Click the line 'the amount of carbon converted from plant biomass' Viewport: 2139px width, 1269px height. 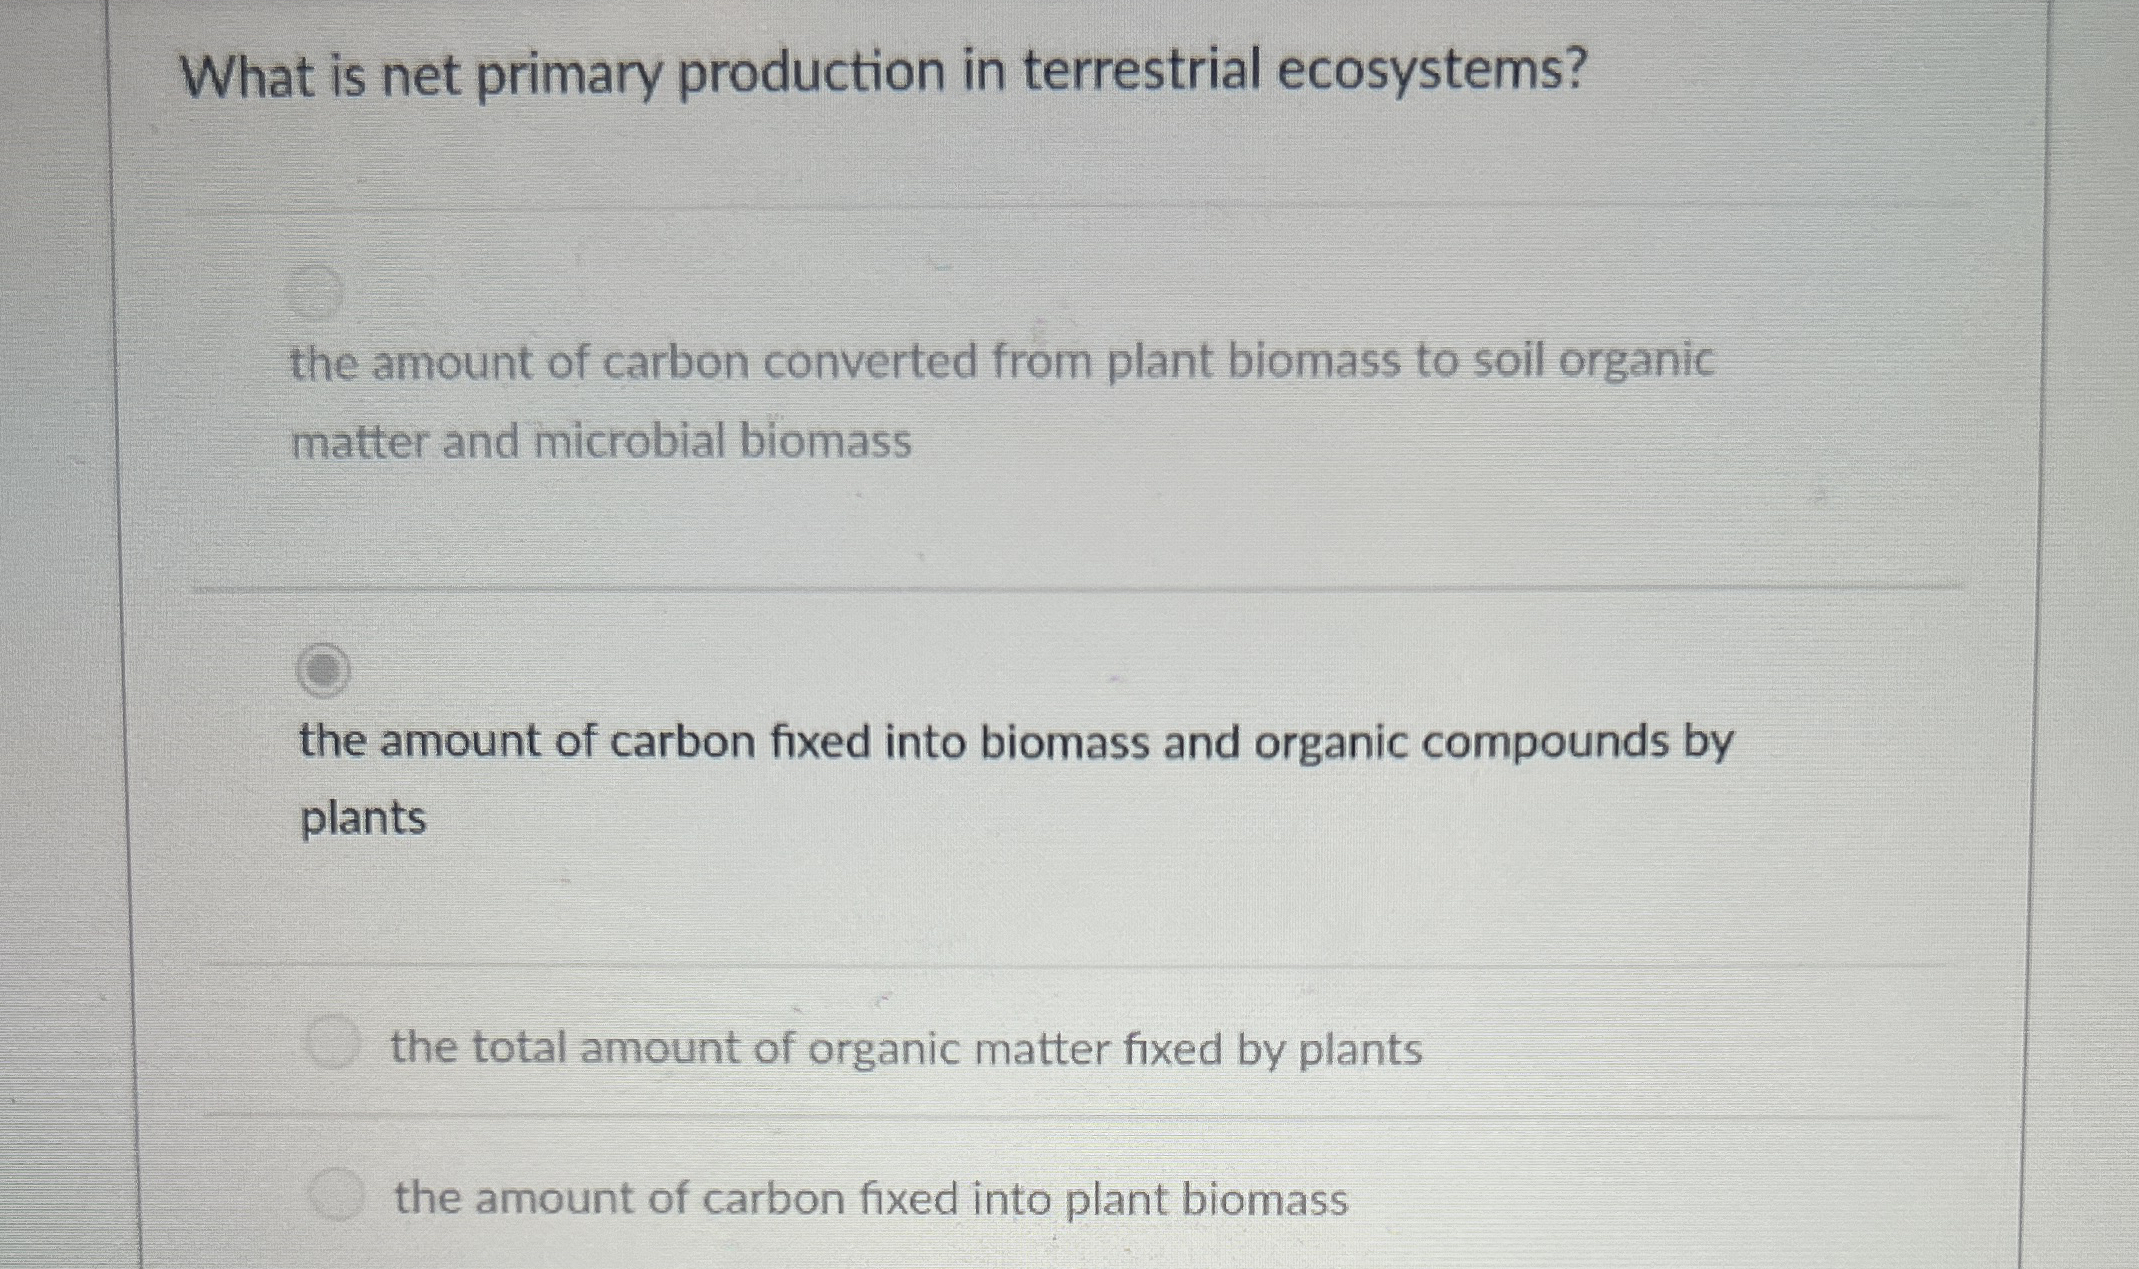tap(845, 362)
